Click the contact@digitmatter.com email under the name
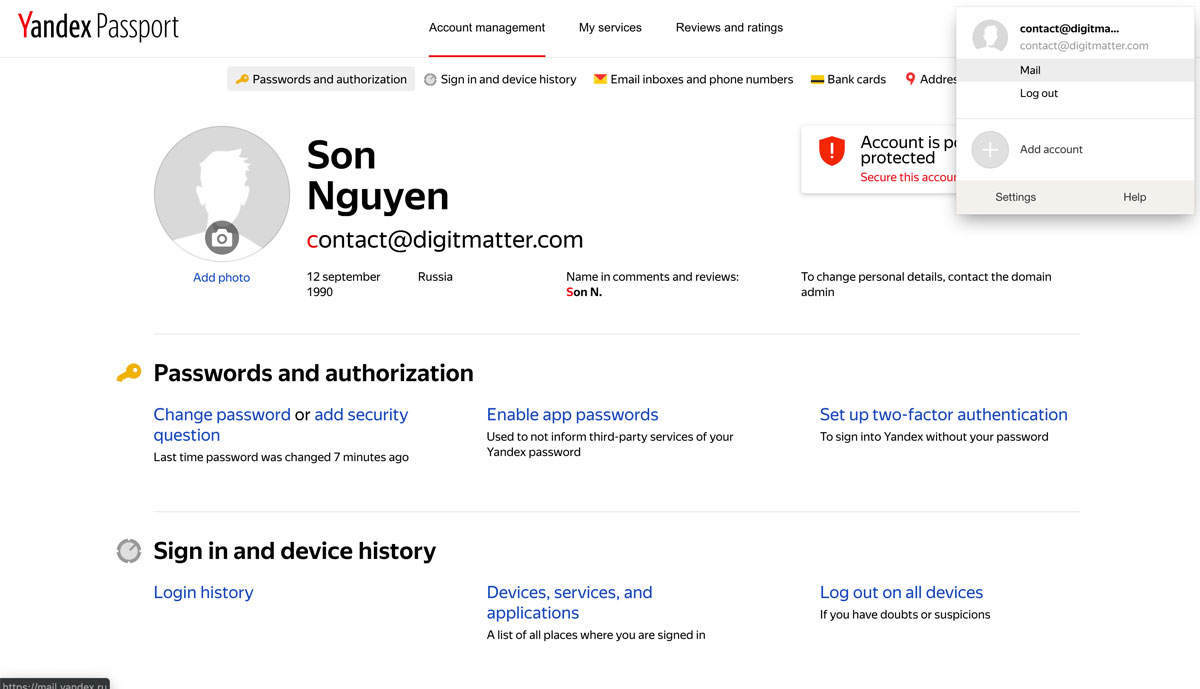This screenshot has width=1200, height=689. click(x=445, y=240)
